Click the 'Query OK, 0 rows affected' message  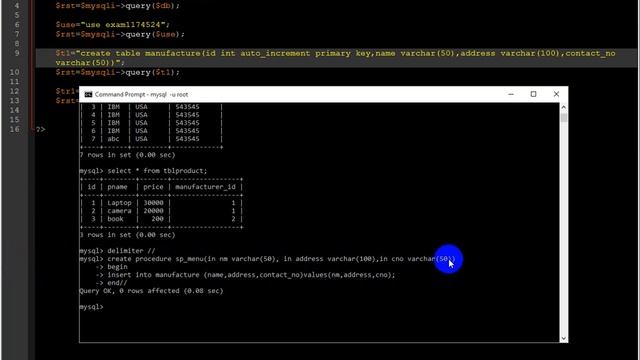pyautogui.click(x=151, y=291)
